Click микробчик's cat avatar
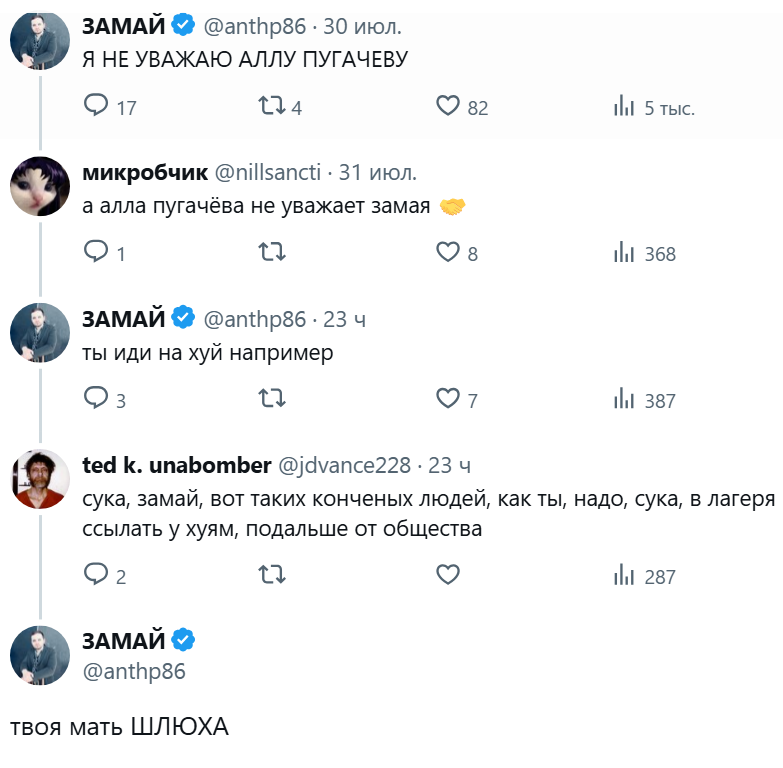Image resolution: width=783 pixels, height=768 pixels. tap(39, 186)
